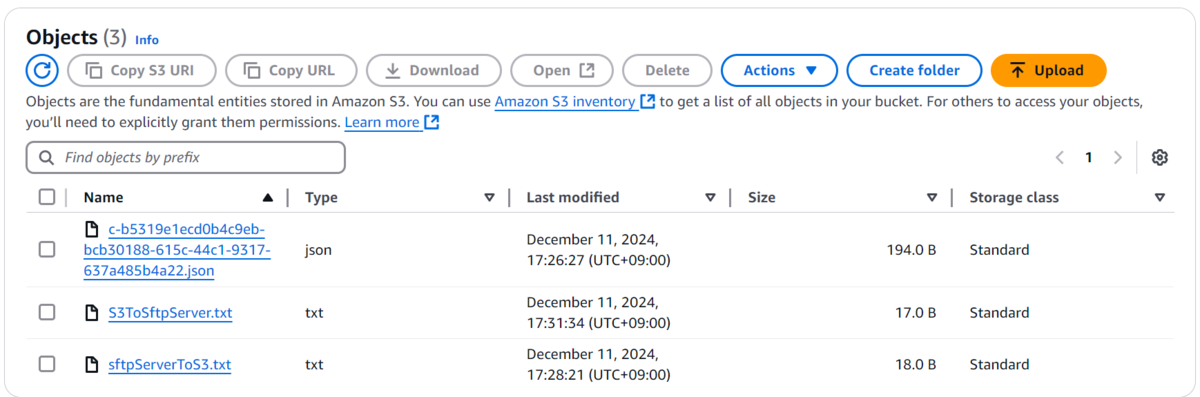Sort by Type column arrow
The width and height of the screenshot is (1200, 397).
tap(489, 198)
